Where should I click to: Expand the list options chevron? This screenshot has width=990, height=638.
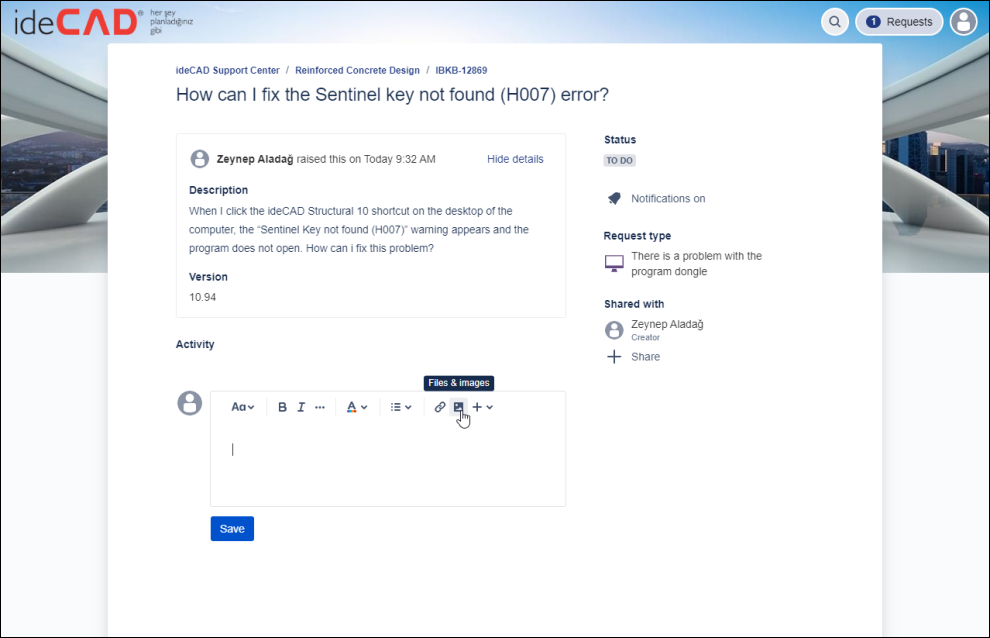click(x=409, y=407)
